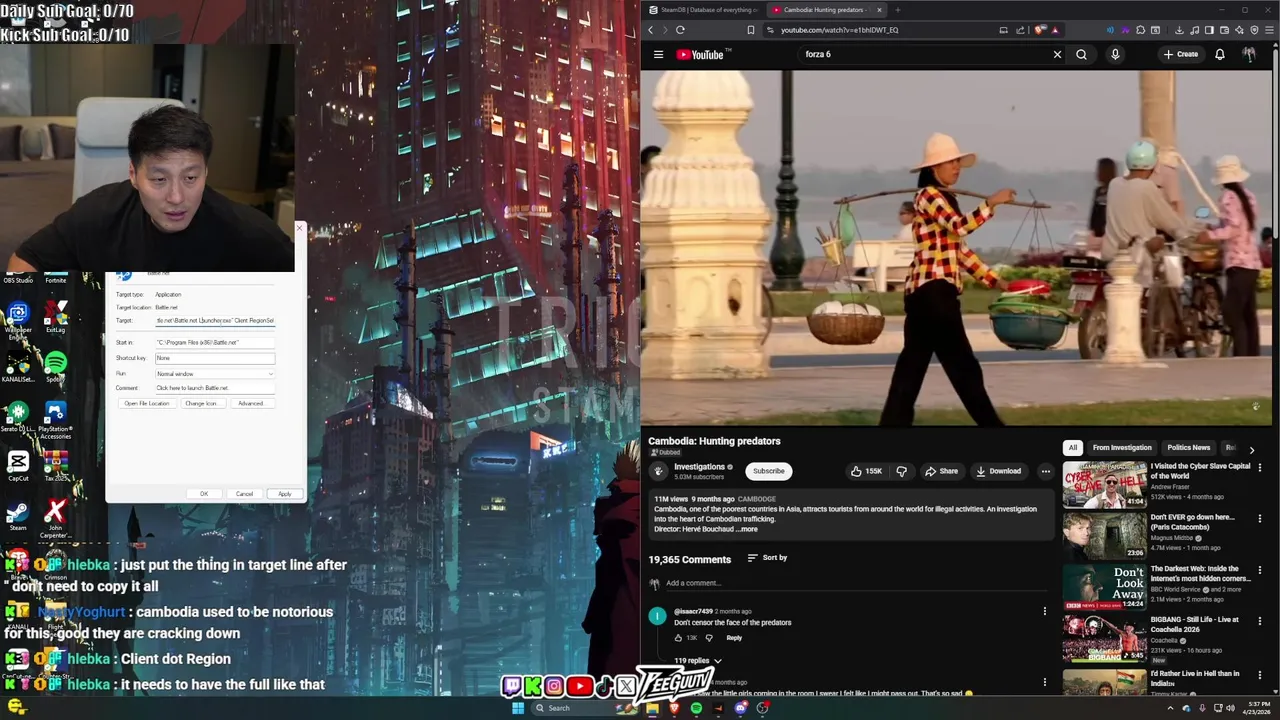
Task: Show hidden system tray icons
Action: coord(1173,708)
